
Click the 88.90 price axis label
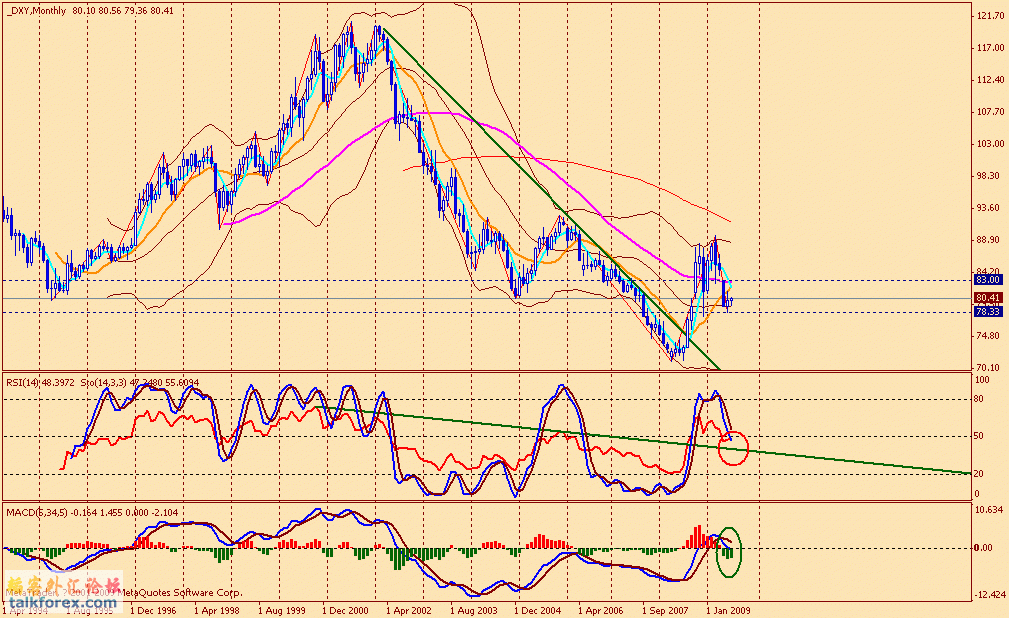[x=988, y=240]
